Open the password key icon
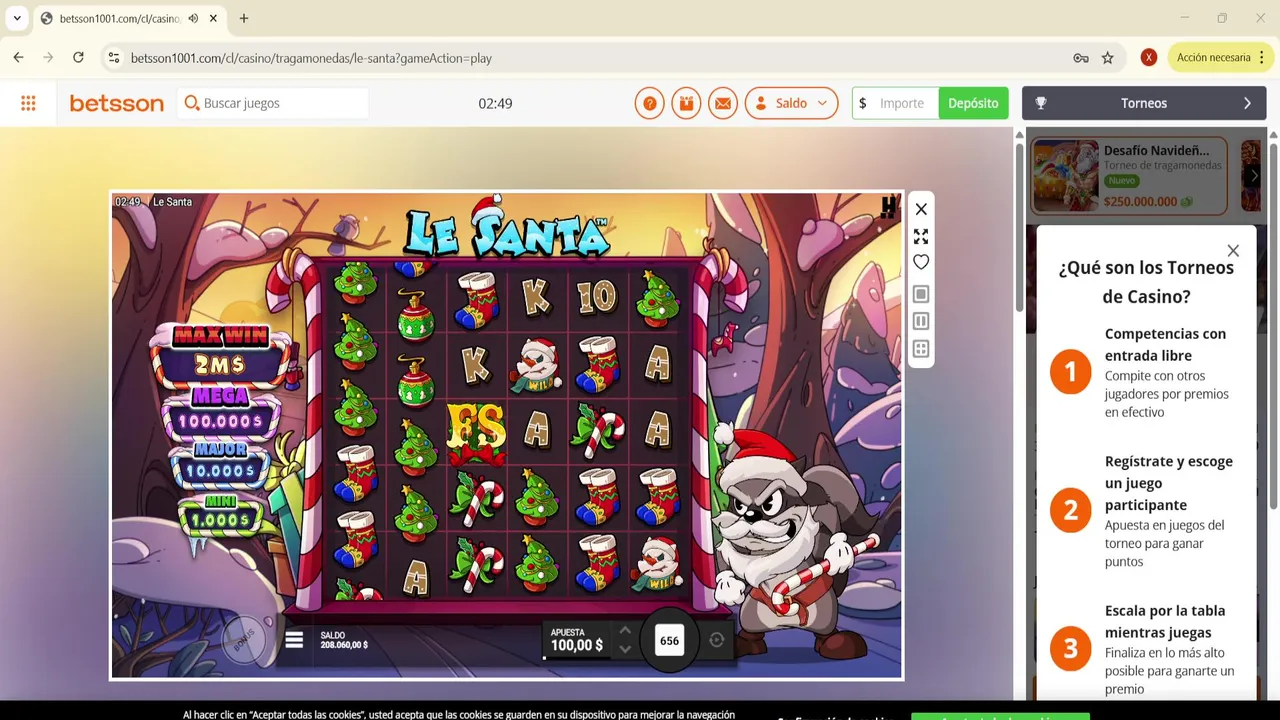This screenshot has width=1280, height=720. click(x=1081, y=58)
